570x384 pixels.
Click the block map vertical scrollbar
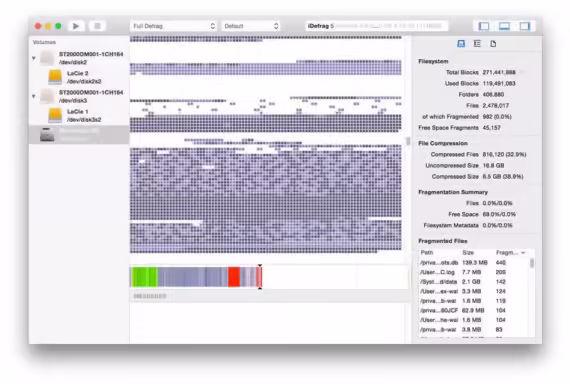coord(408,141)
